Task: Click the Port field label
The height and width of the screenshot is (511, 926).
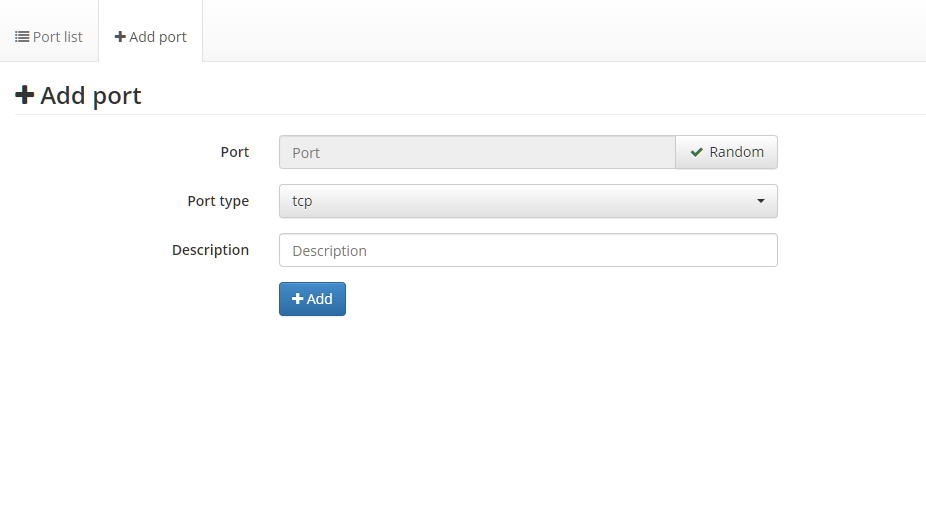Action: click(x=235, y=152)
